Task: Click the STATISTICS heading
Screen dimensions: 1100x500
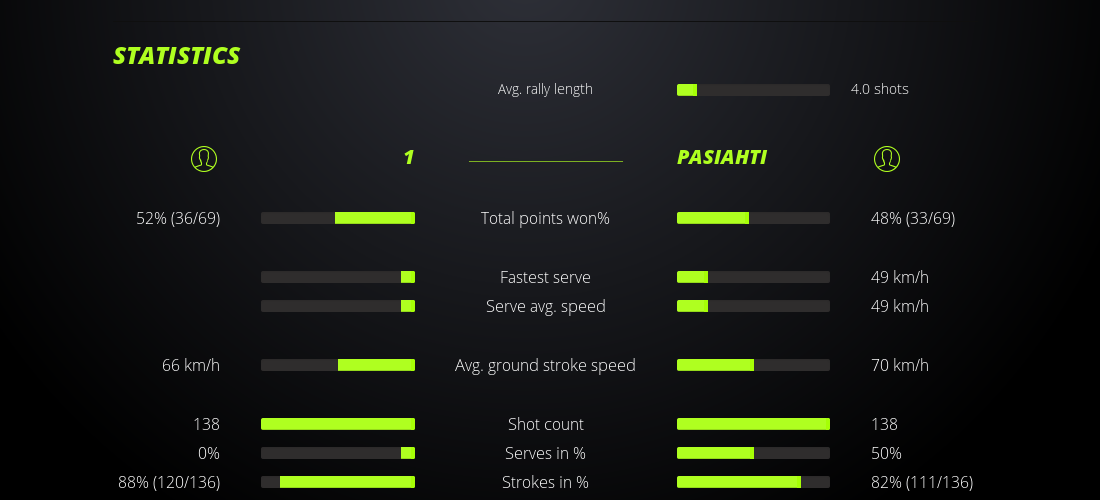Action: pyautogui.click(x=177, y=56)
